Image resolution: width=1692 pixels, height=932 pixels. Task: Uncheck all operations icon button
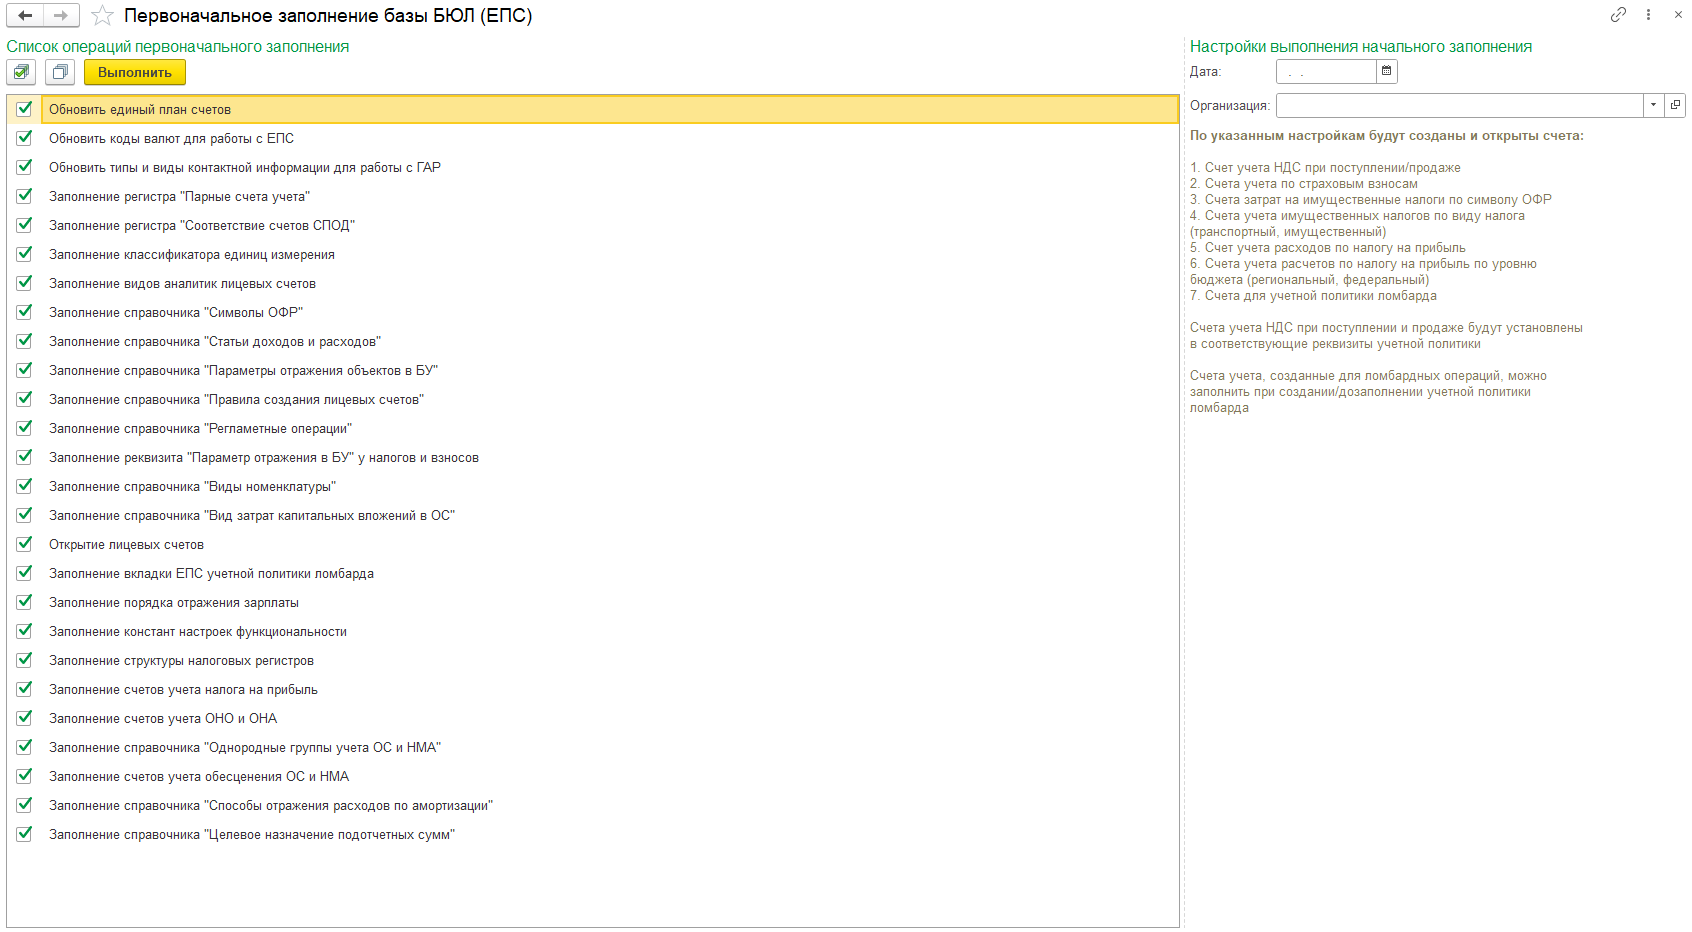pos(60,72)
